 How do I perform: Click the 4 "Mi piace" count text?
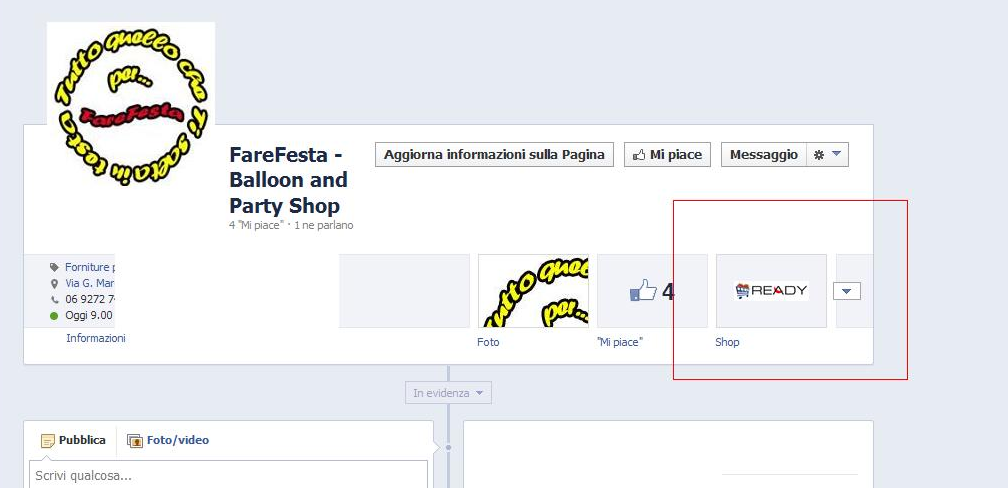tap(256, 226)
